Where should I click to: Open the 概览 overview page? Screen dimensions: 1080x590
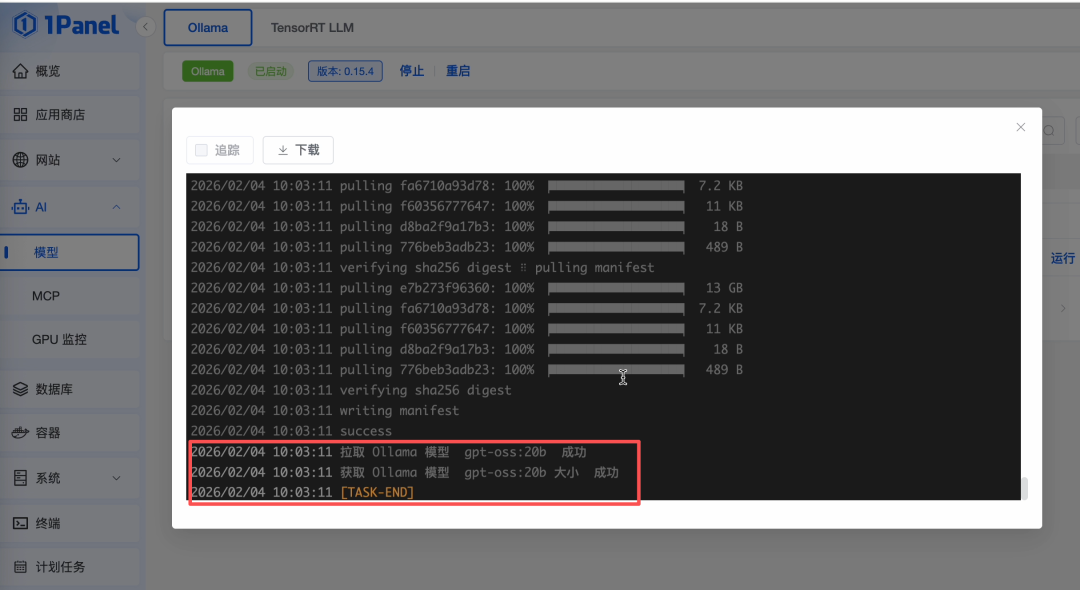(x=70, y=71)
